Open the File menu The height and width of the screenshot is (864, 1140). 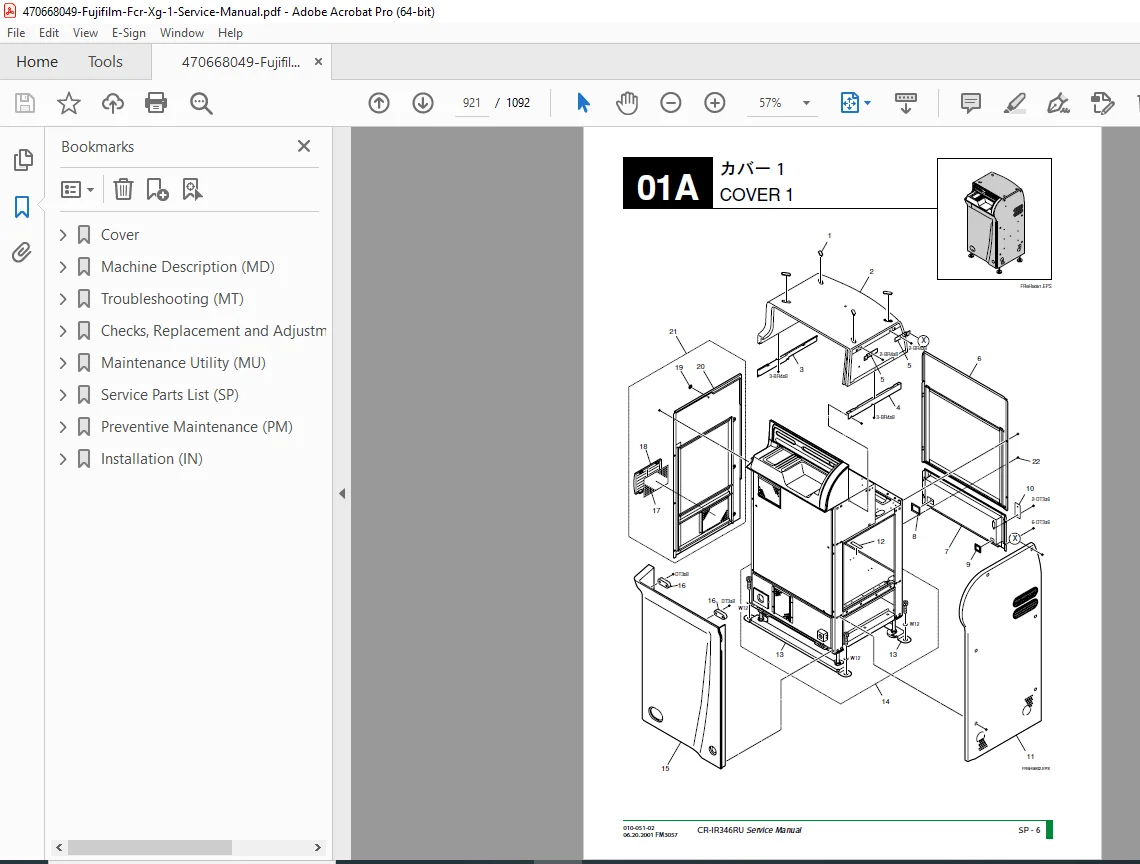click(x=16, y=33)
